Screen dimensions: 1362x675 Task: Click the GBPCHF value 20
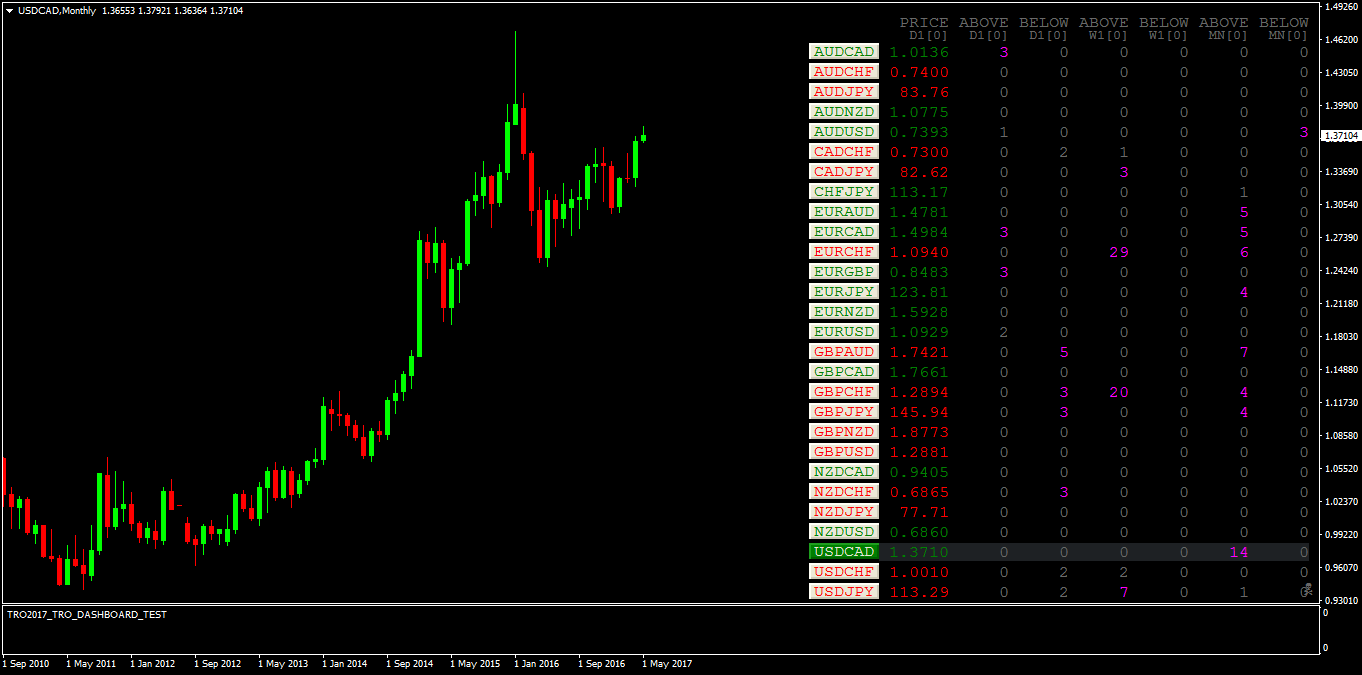(1119, 392)
